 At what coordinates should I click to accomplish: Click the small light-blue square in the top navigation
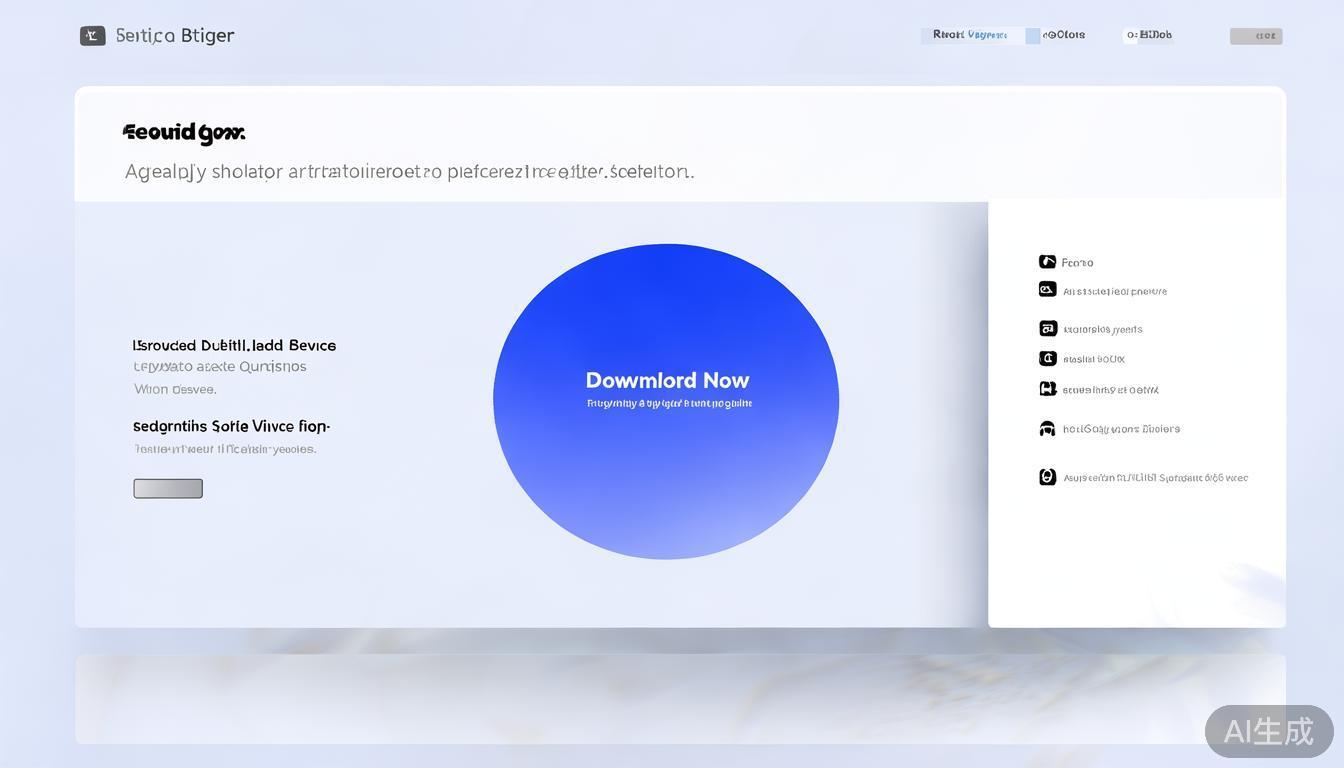click(1032, 36)
